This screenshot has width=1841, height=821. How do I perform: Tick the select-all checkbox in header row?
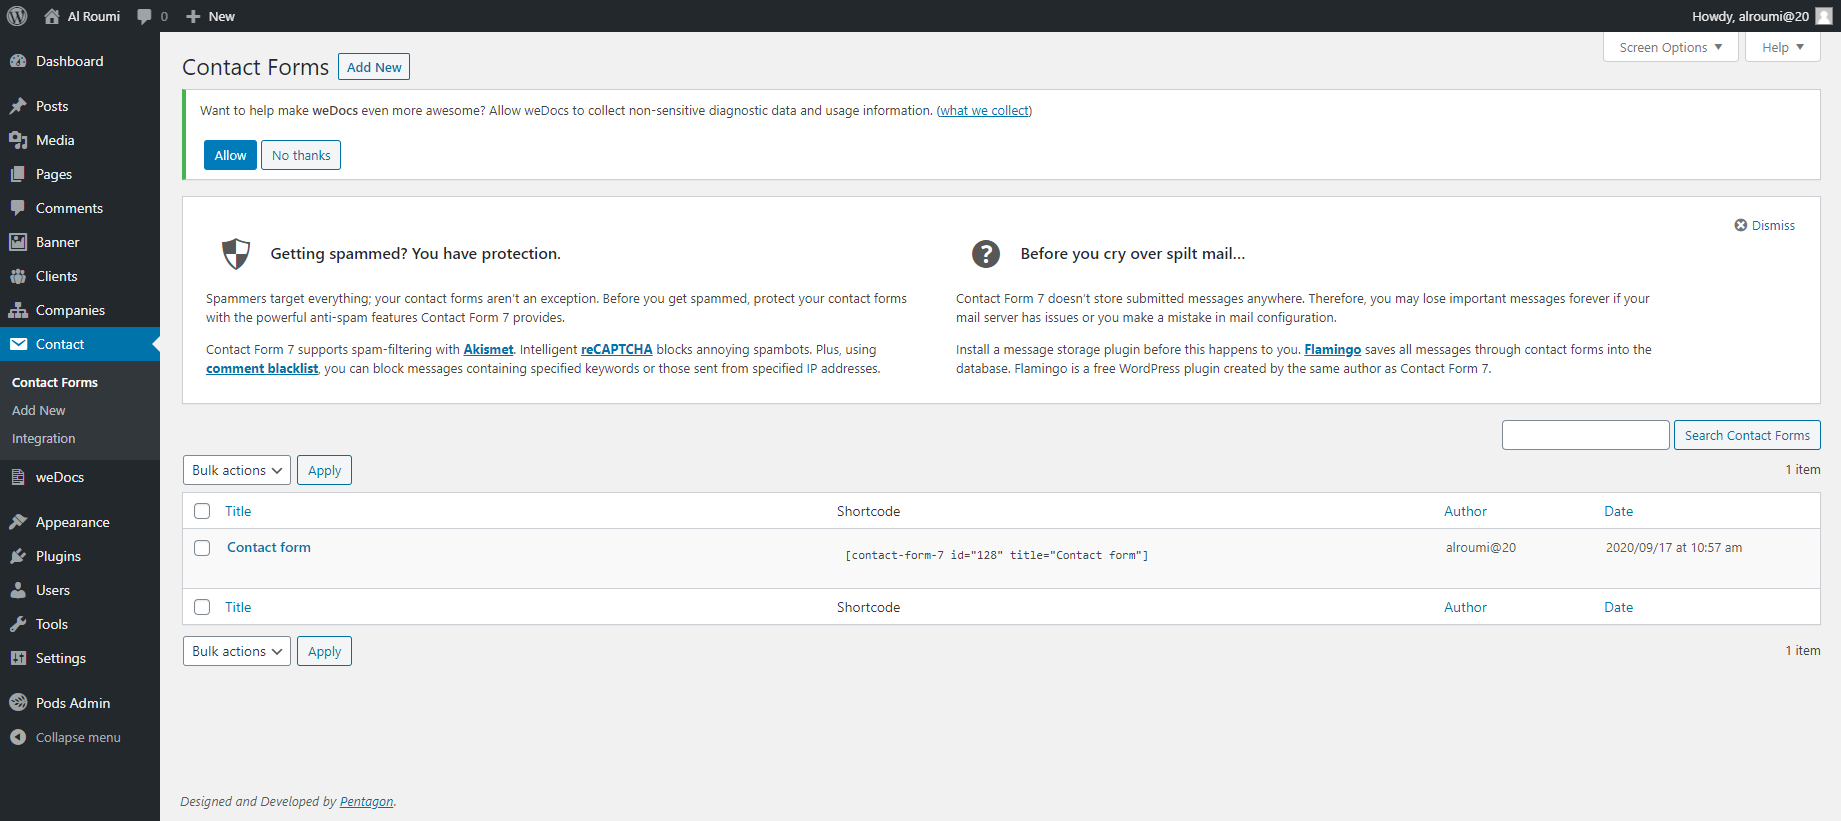[202, 511]
